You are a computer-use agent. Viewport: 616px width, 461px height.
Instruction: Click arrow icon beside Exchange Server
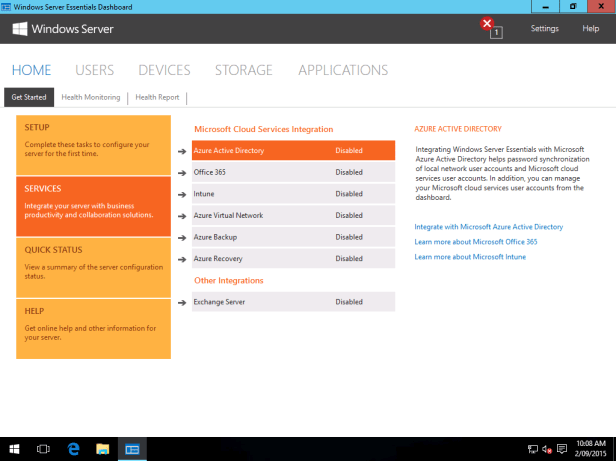182,302
